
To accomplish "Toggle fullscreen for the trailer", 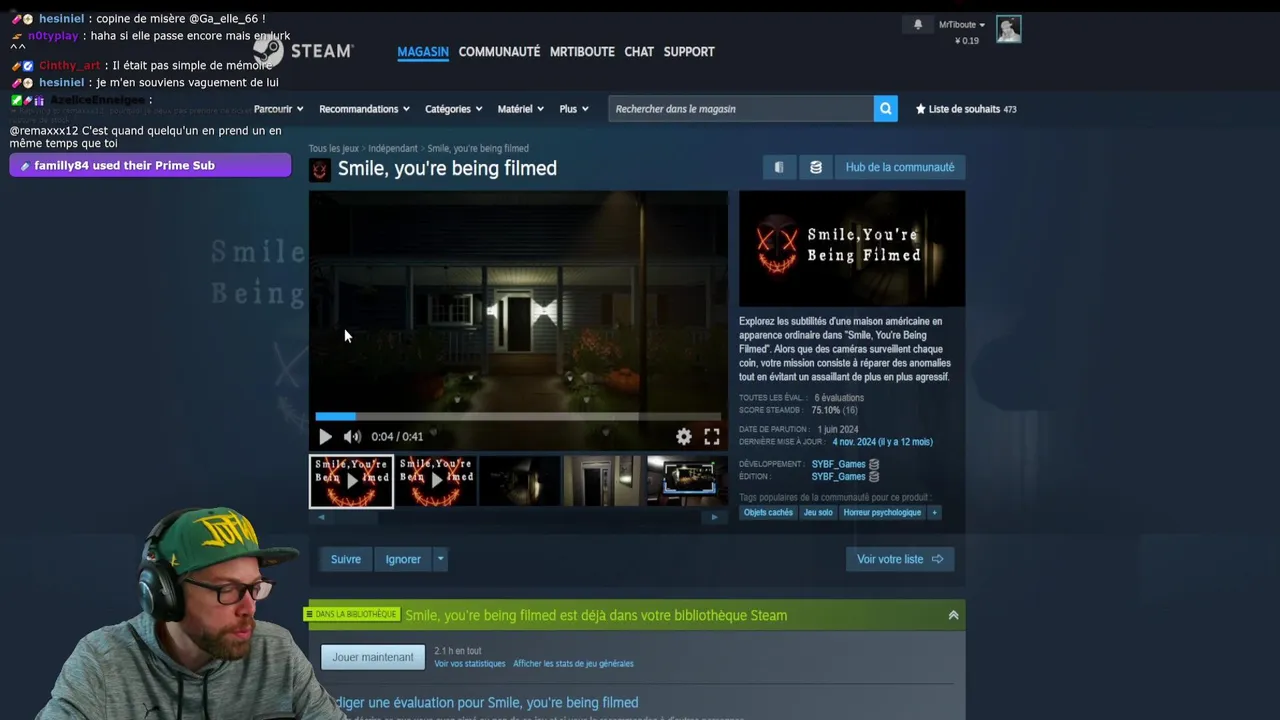I will pyautogui.click(x=712, y=436).
